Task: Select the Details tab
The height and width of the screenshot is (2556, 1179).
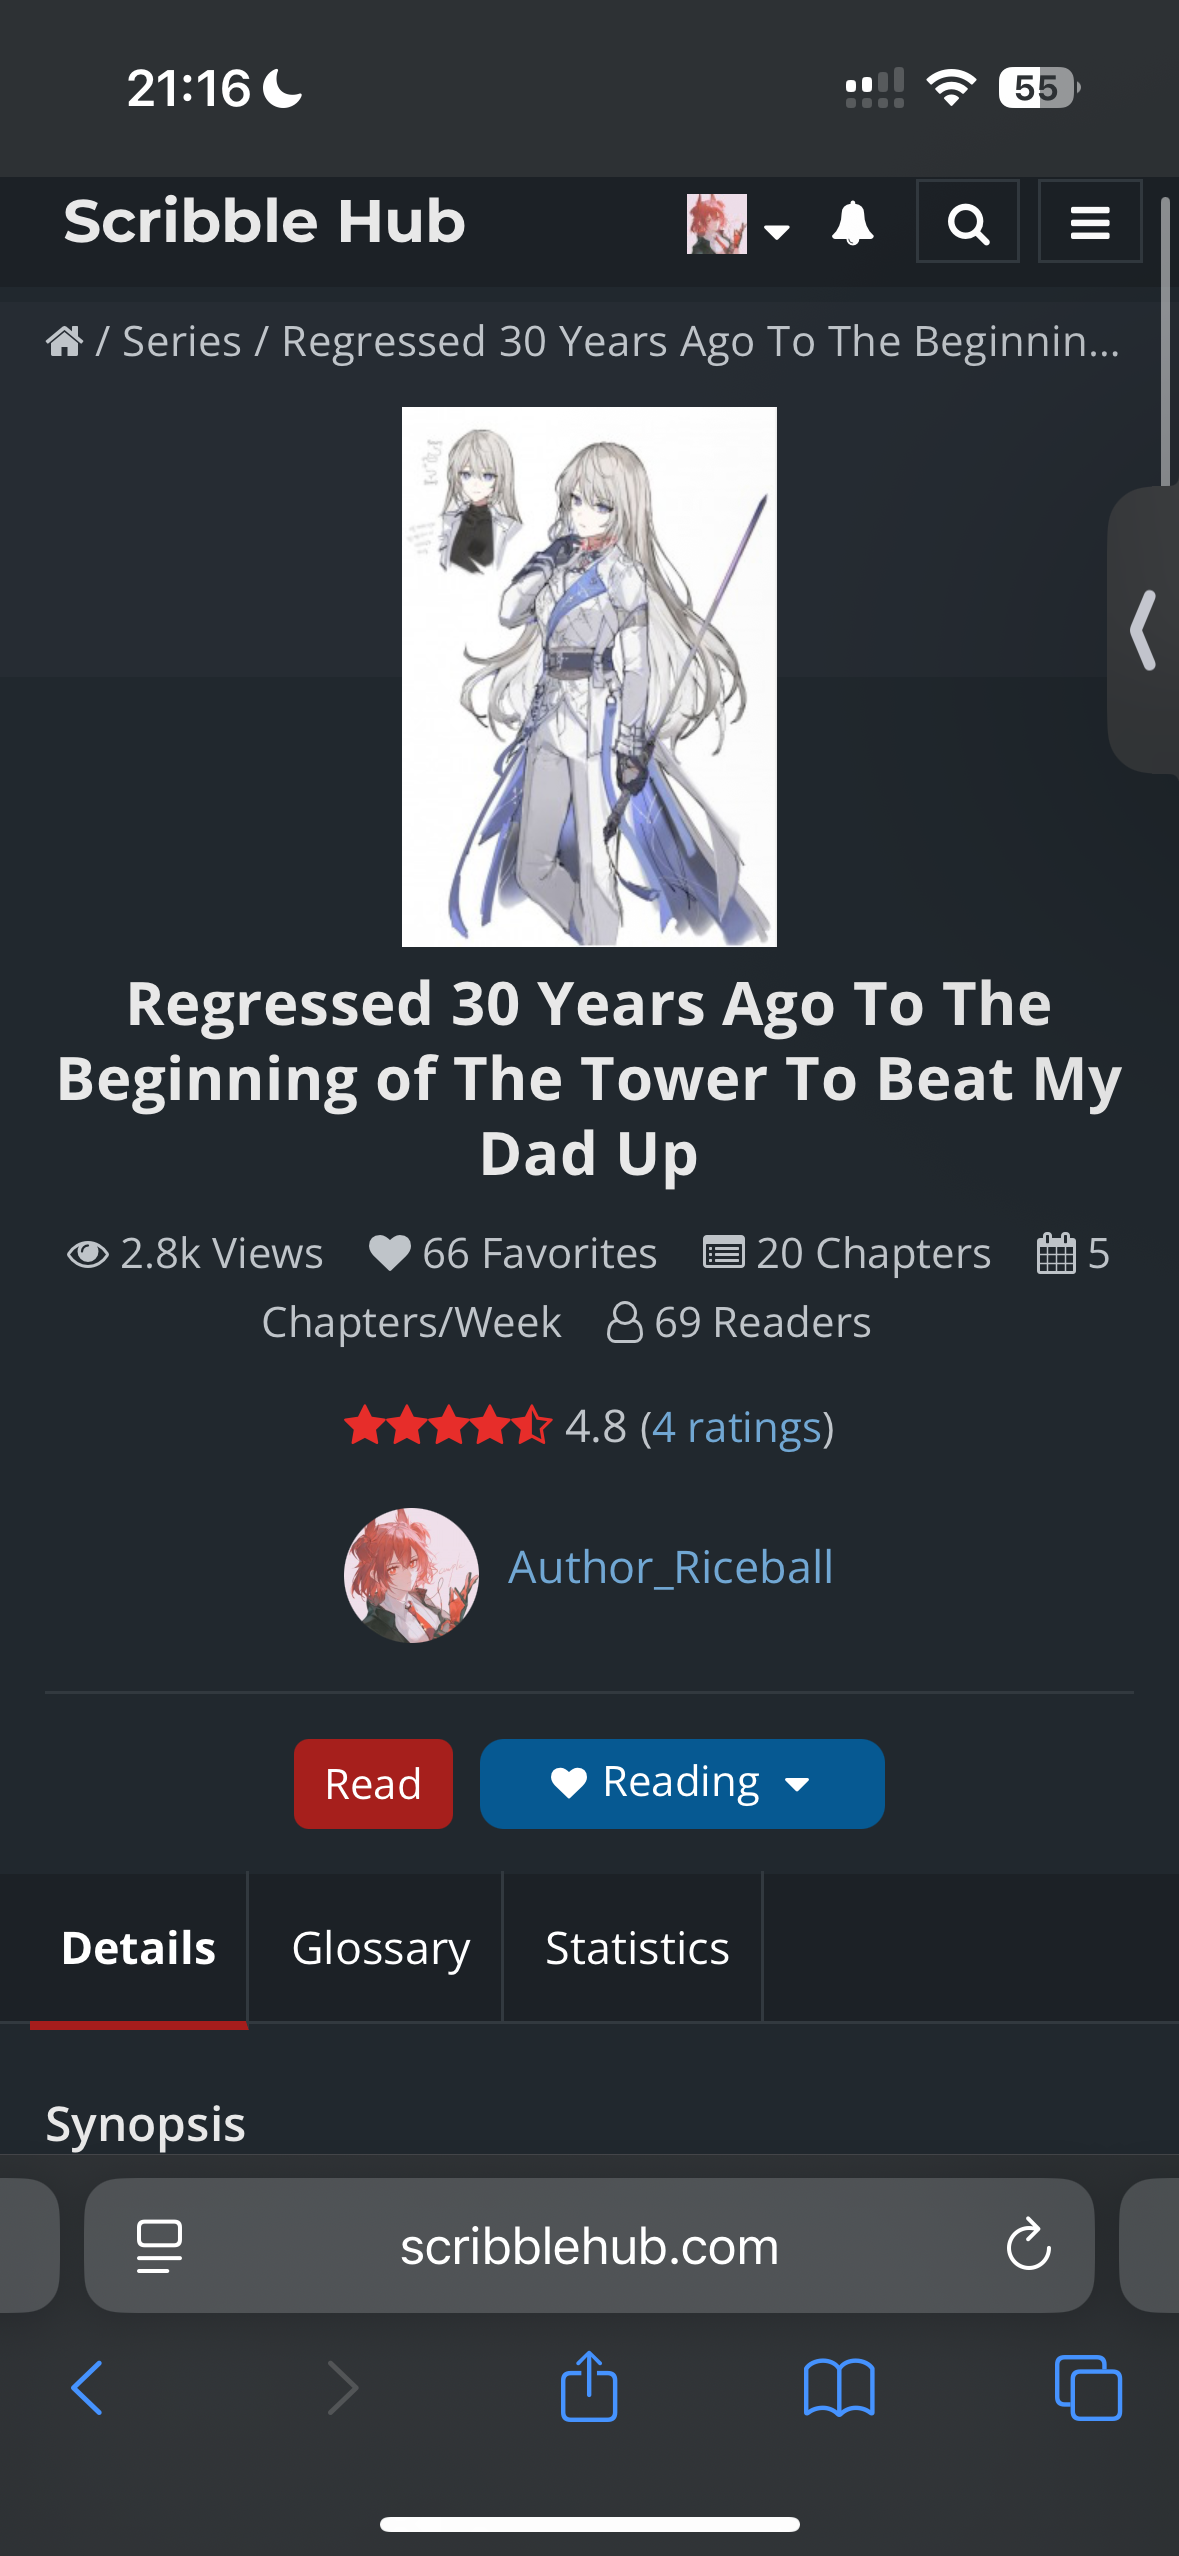Action: 139,1947
